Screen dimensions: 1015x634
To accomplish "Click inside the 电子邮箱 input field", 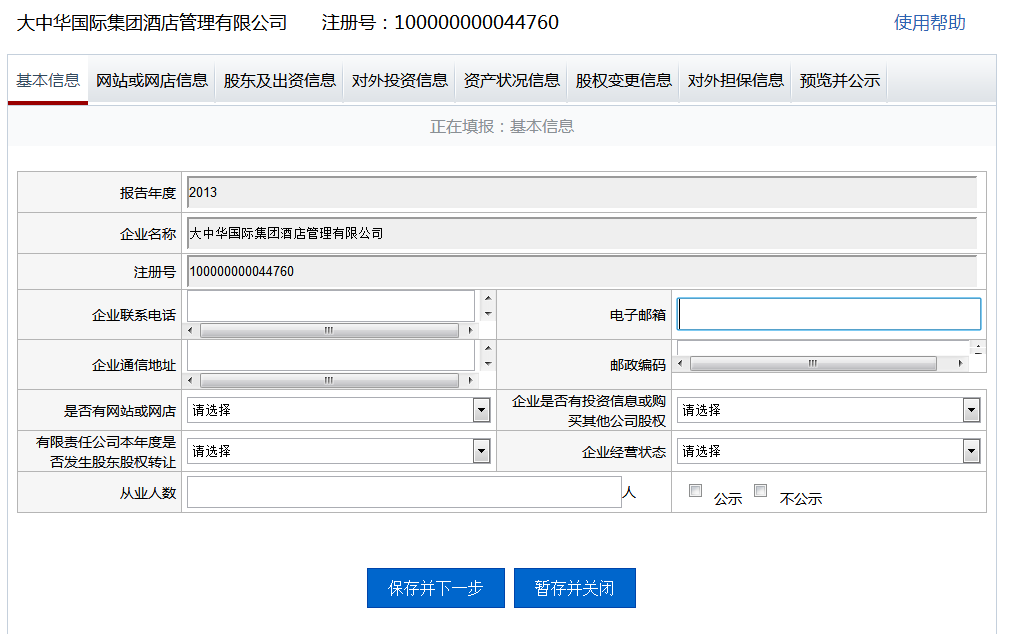I will (828, 313).
